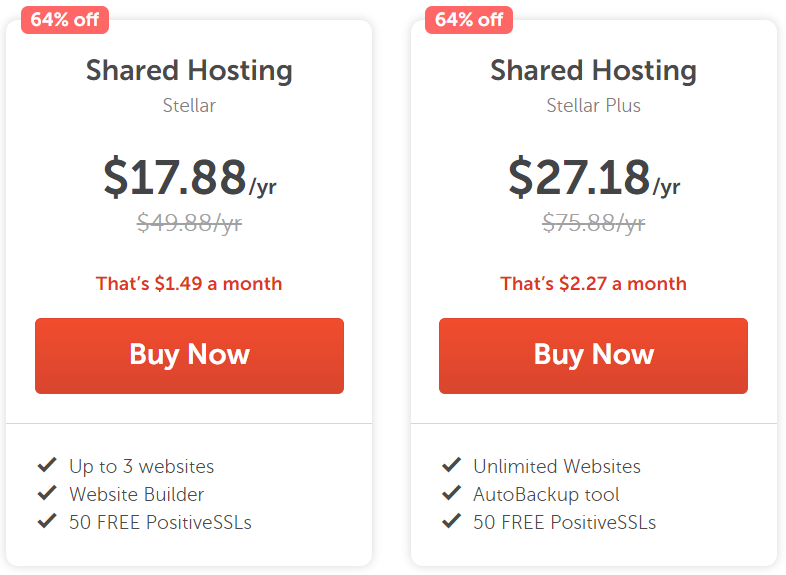Click the $17.88/yr price
The height and width of the screenshot is (575, 786).
coord(189,176)
